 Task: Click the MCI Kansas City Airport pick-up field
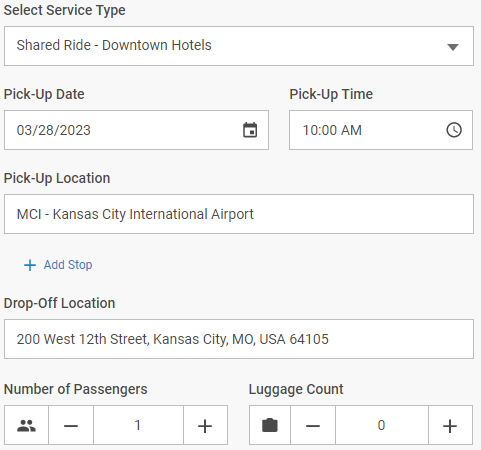[x=239, y=214]
